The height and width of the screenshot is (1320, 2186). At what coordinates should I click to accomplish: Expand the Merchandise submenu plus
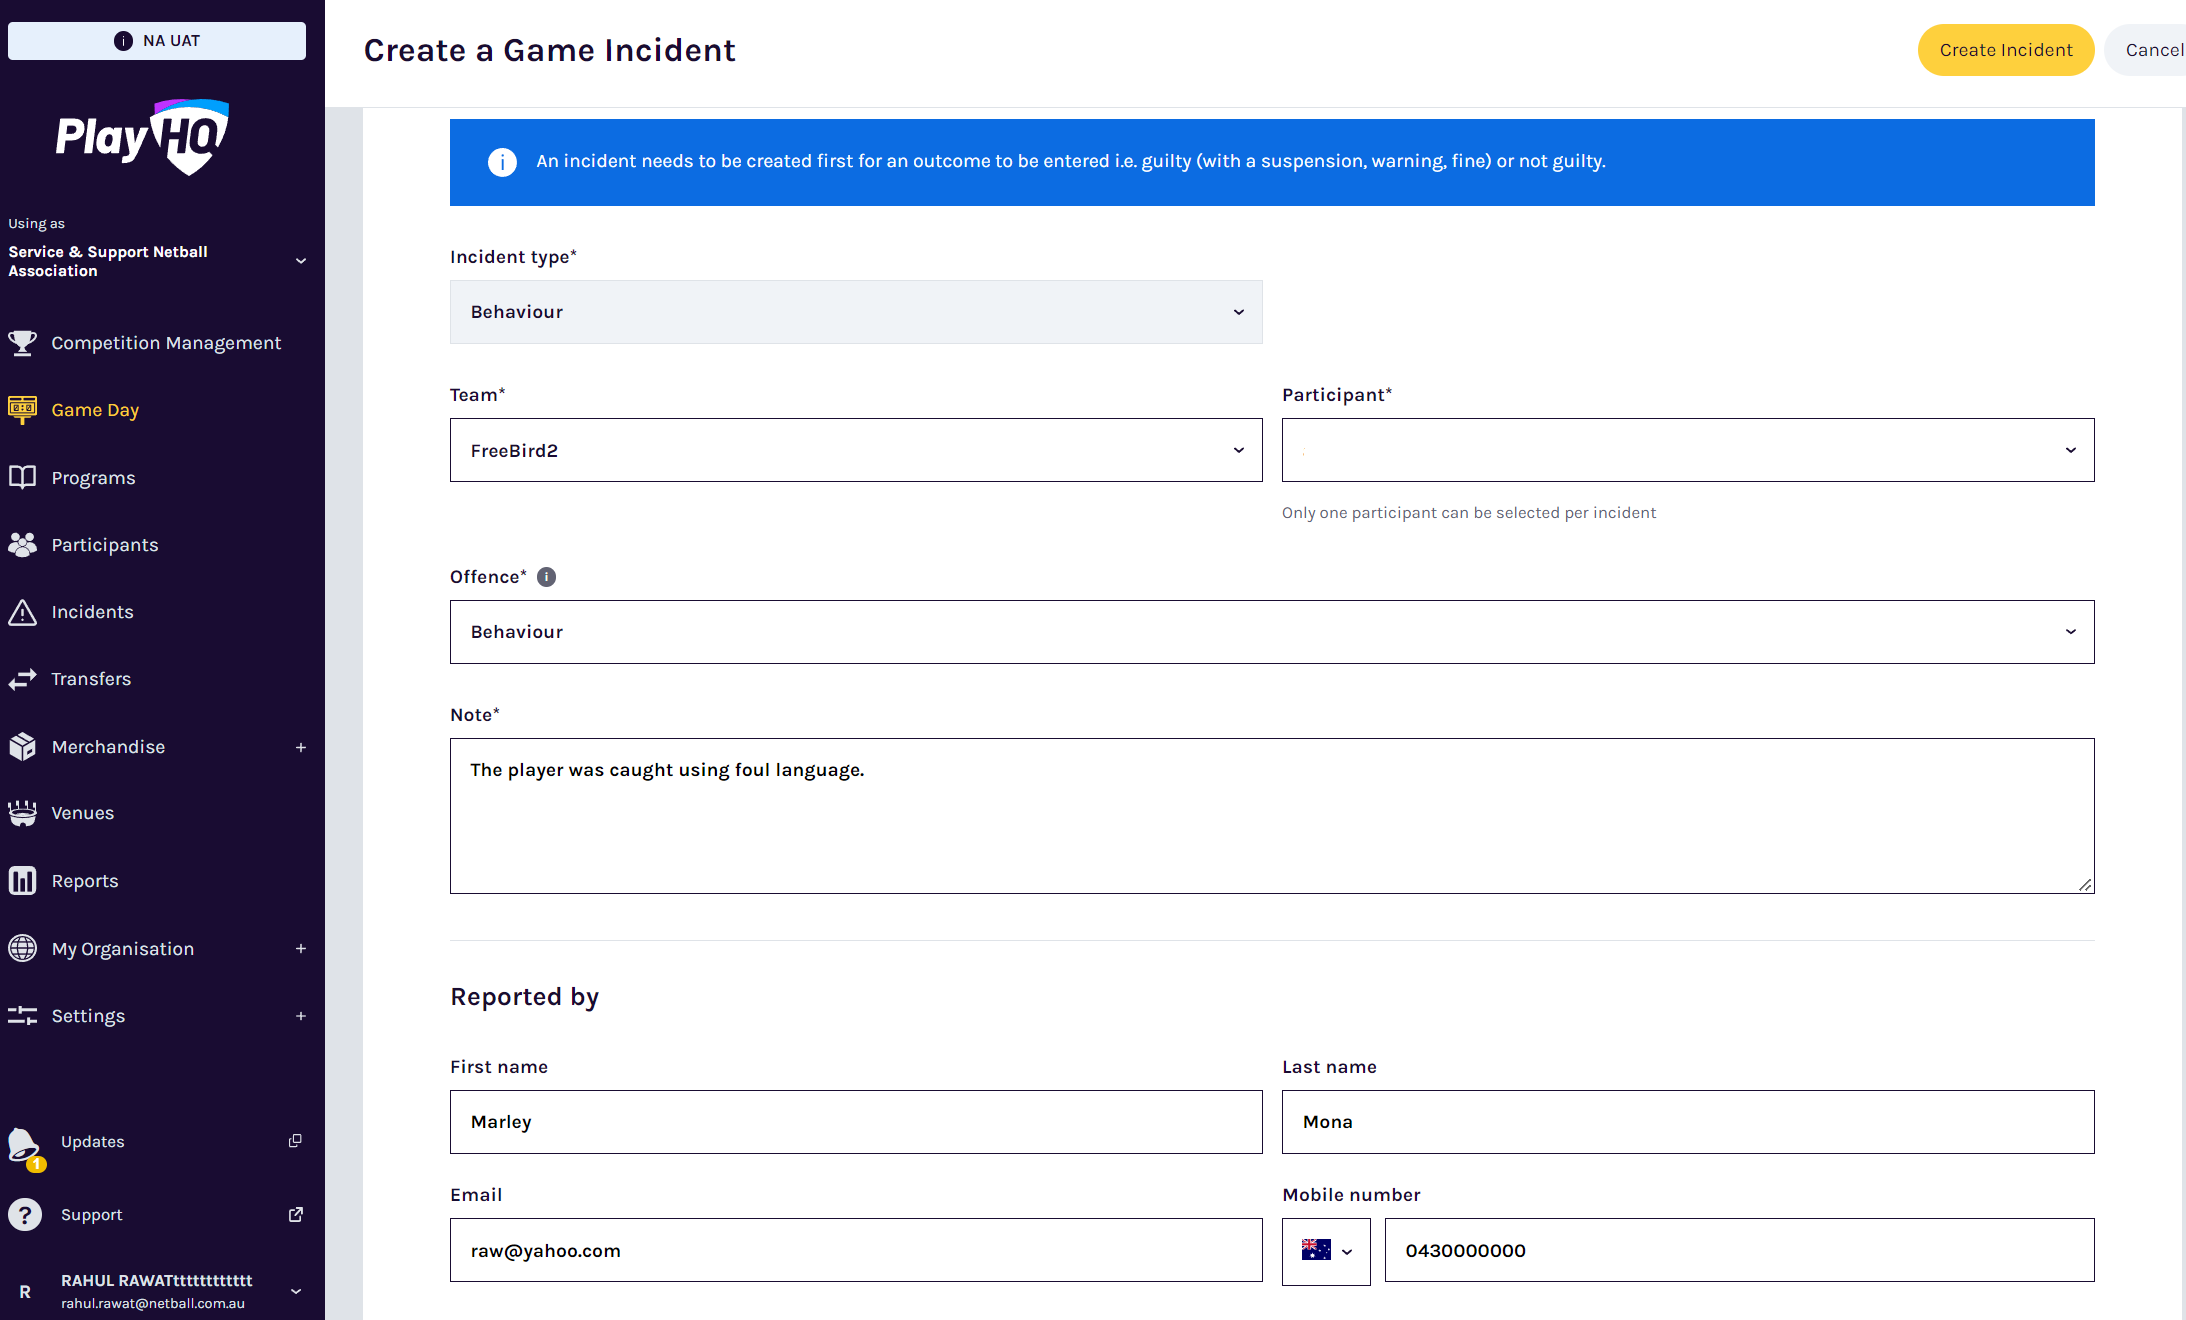[301, 747]
